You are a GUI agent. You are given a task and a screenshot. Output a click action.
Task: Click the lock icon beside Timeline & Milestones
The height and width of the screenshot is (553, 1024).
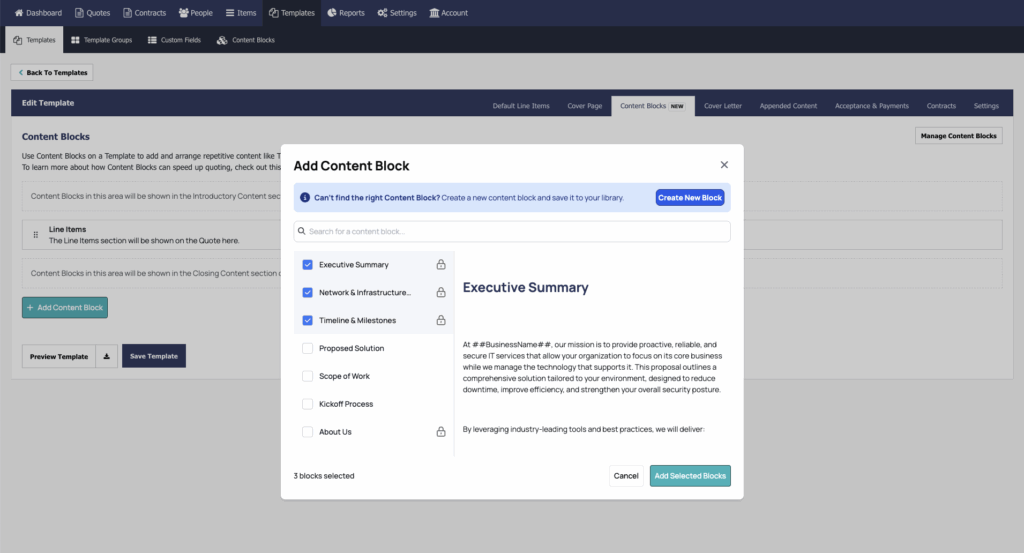click(x=441, y=321)
